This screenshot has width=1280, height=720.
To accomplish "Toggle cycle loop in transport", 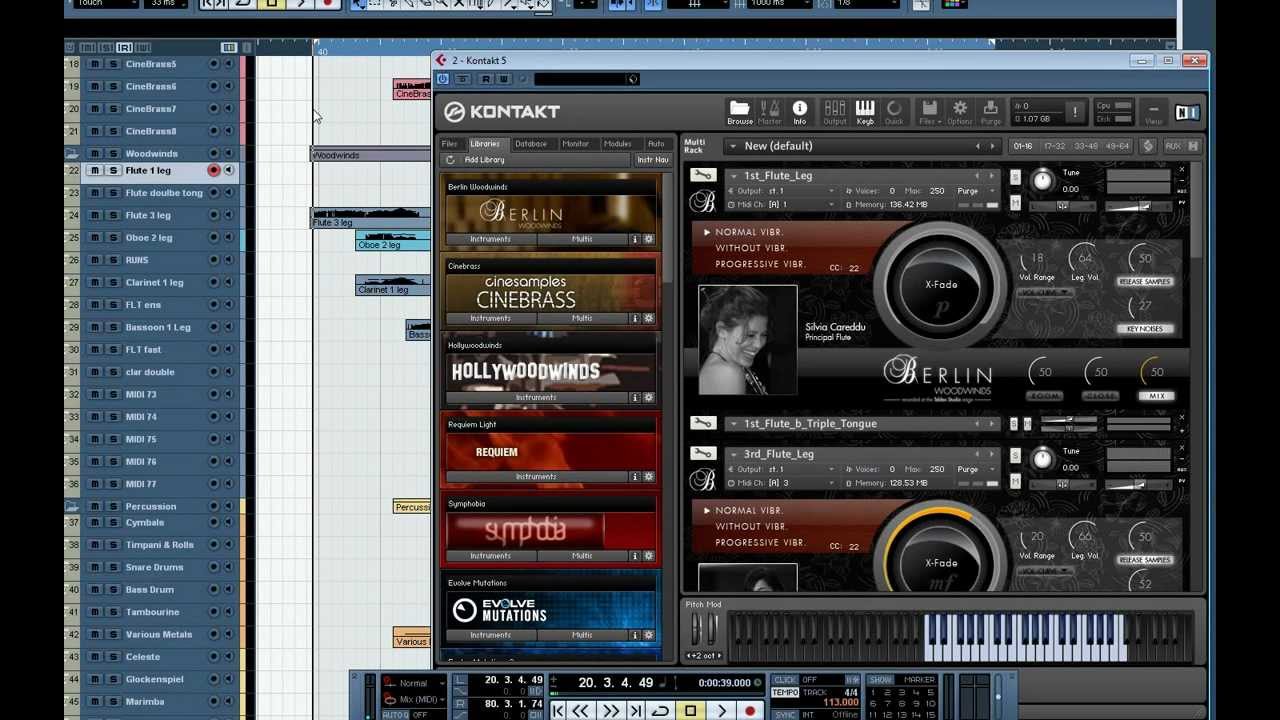I will (x=660, y=711).
